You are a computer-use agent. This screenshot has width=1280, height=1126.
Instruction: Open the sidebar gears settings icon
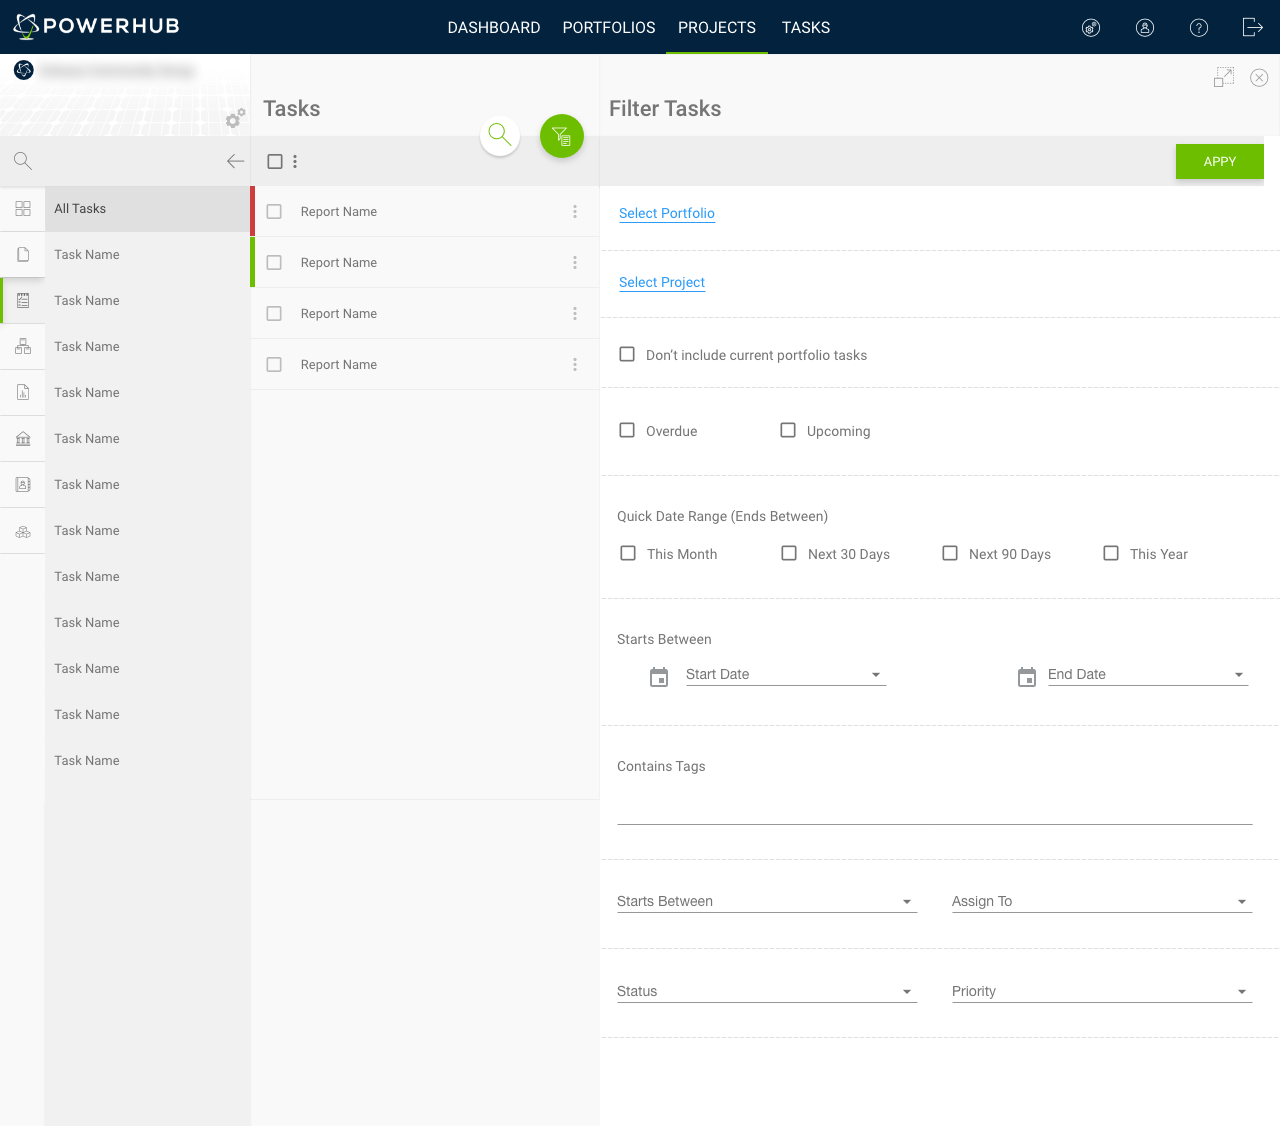235,119
